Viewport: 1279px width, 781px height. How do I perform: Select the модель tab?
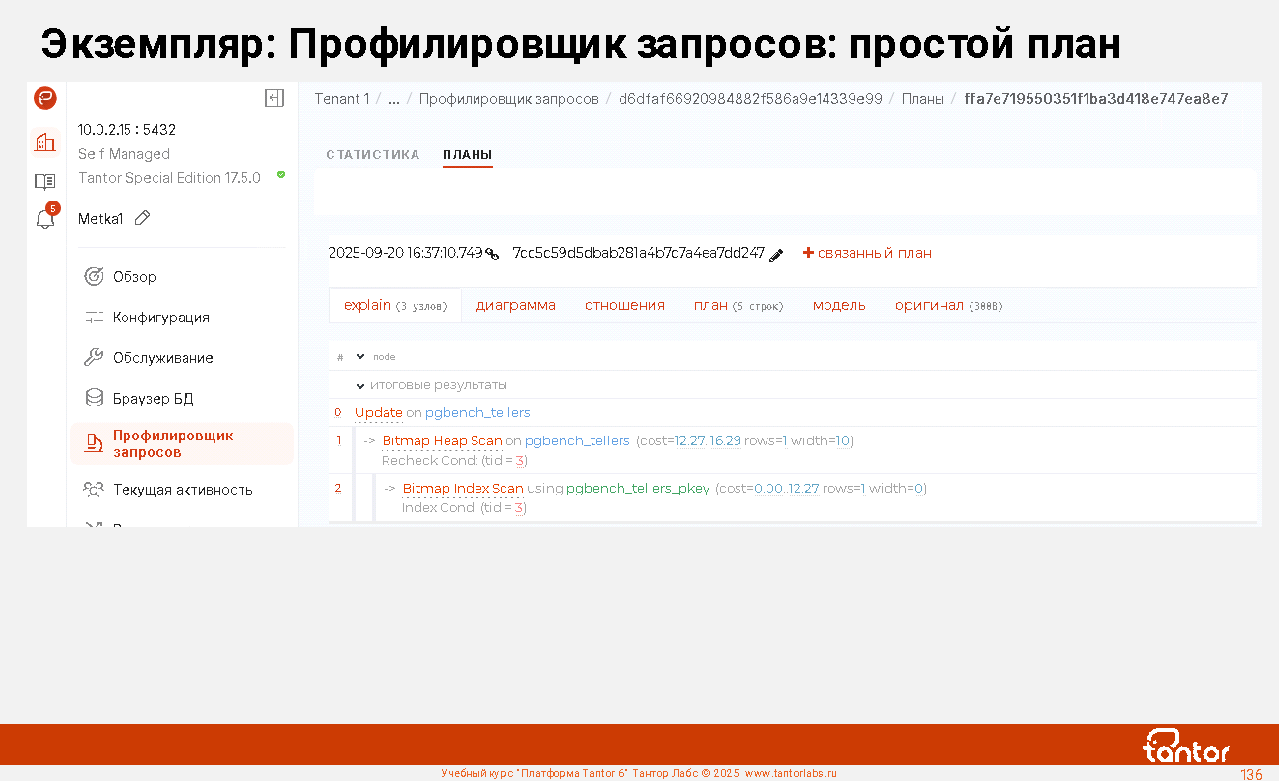(839, 305)
